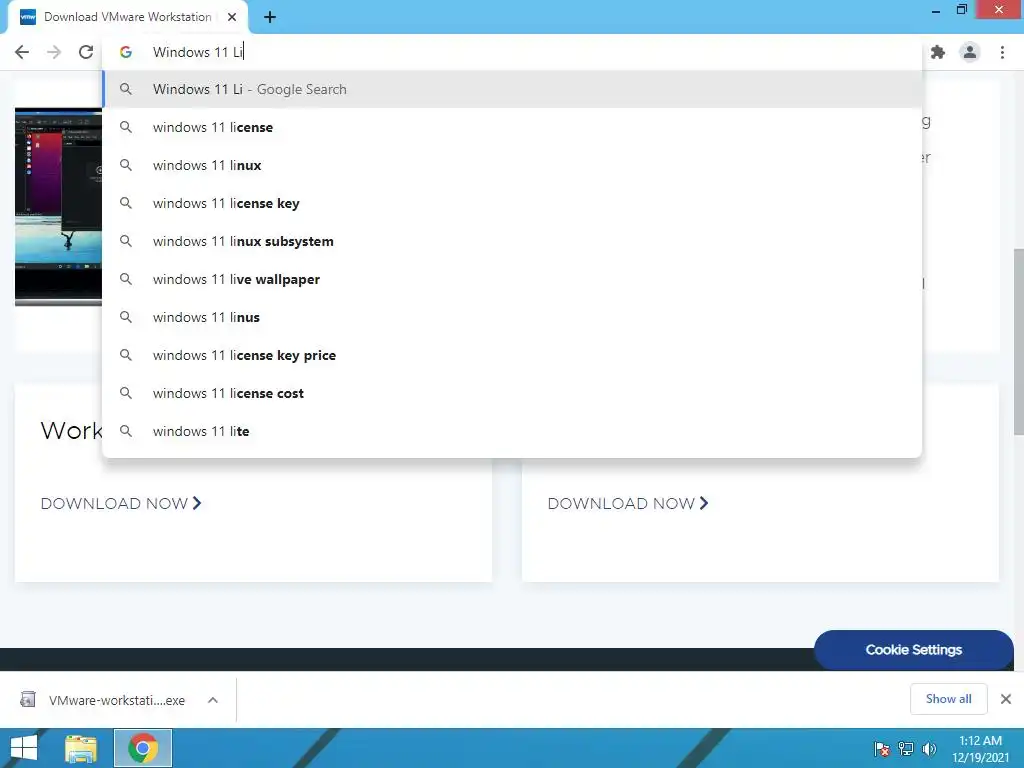Click the Google logo in address bar
1024x768 pixels.
[126, 52]
